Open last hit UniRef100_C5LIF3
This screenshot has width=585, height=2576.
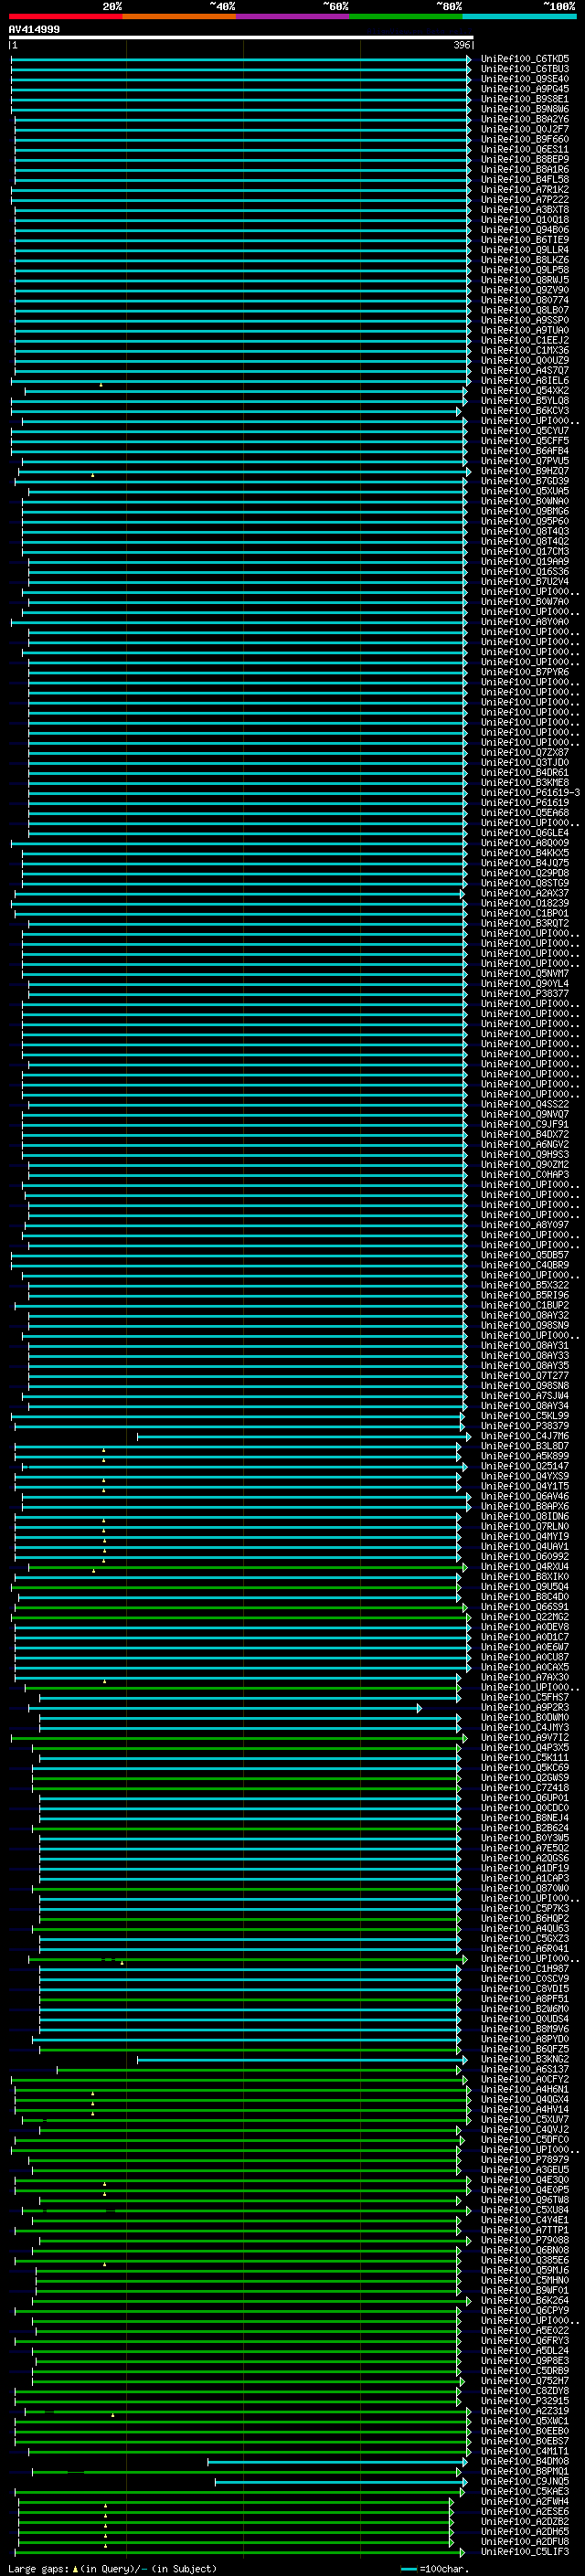[x=525, y=2551]
